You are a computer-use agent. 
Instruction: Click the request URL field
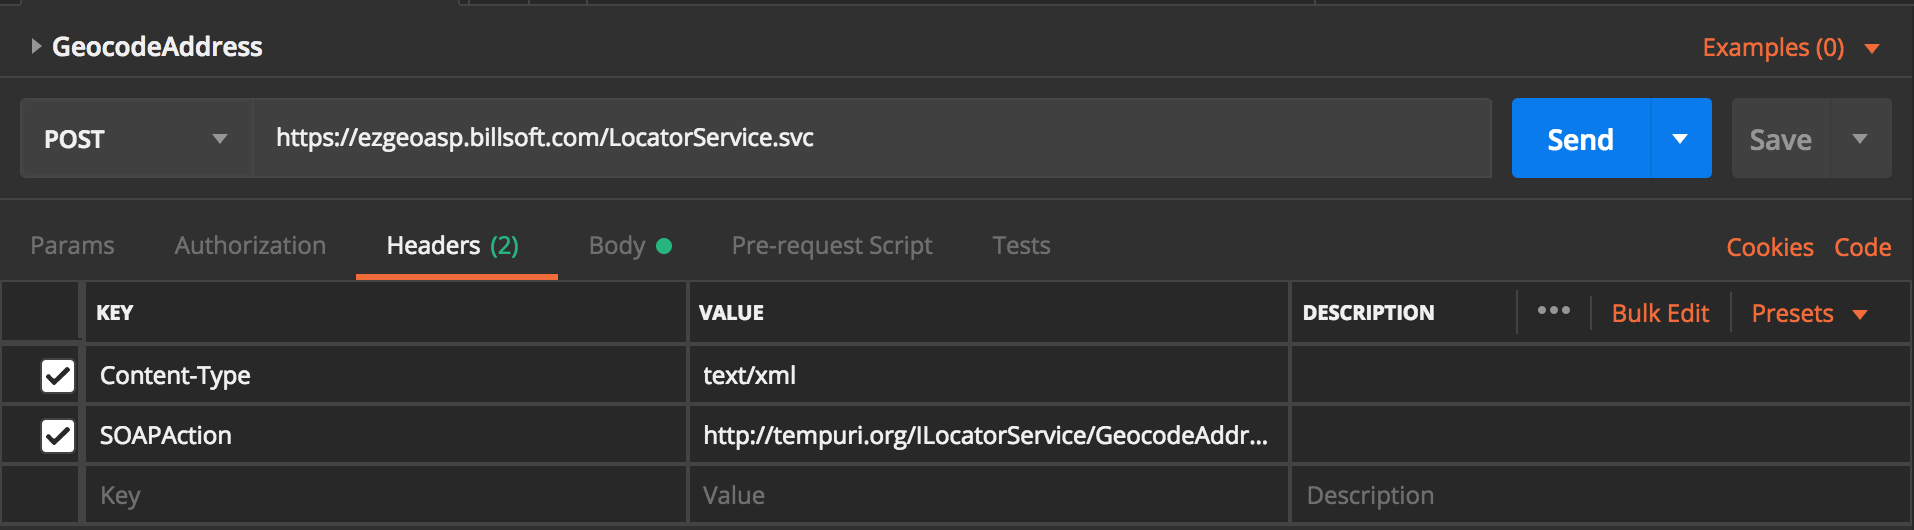(x=870, y=138)
